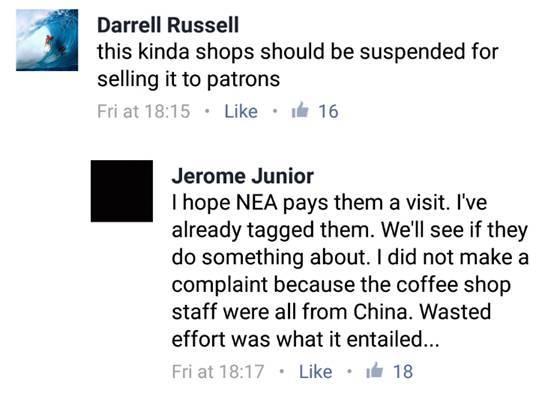
Task: Like Jerome Junior's reply
Action: (316, 372)
